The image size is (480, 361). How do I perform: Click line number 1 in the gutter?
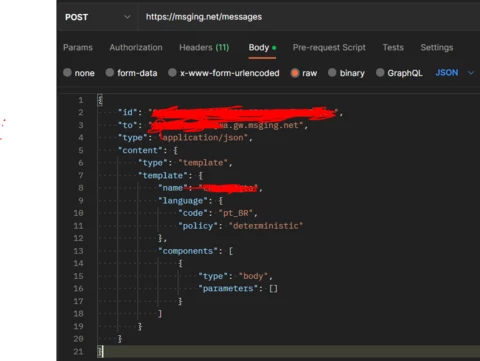tap(81, 100)
